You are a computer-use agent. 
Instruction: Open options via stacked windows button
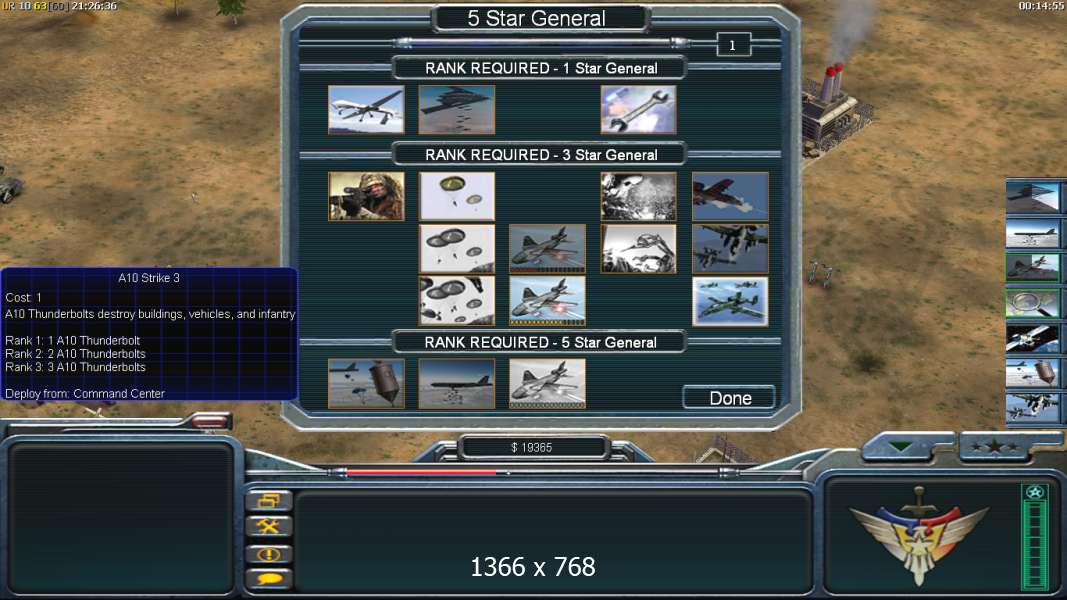tap(269, 501)
